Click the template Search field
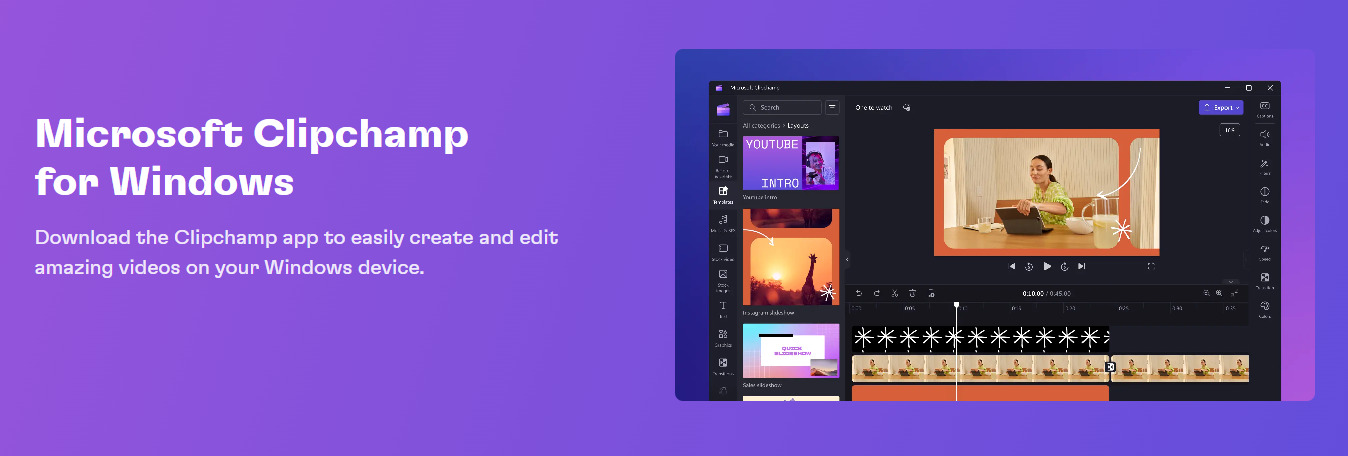The image size is (1348, 456). click(782, 107)
